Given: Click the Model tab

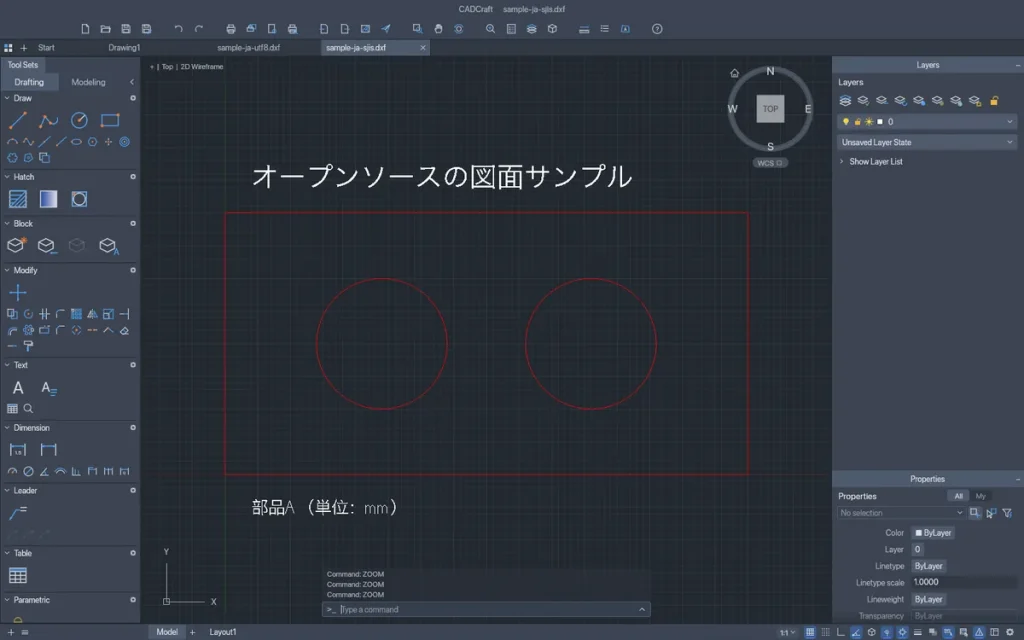Looking at the screenshot, I should point(167,632).
